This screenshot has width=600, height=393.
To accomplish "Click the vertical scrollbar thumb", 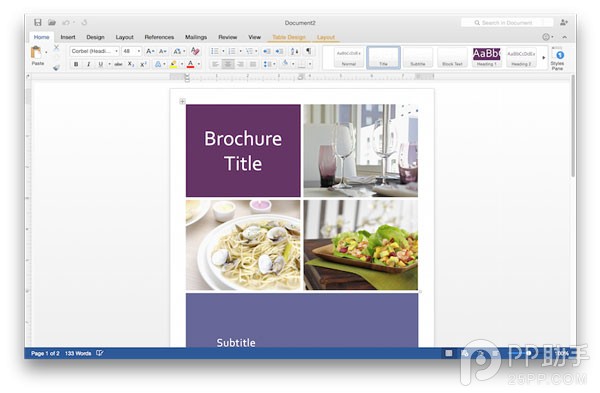I will 573,126.
